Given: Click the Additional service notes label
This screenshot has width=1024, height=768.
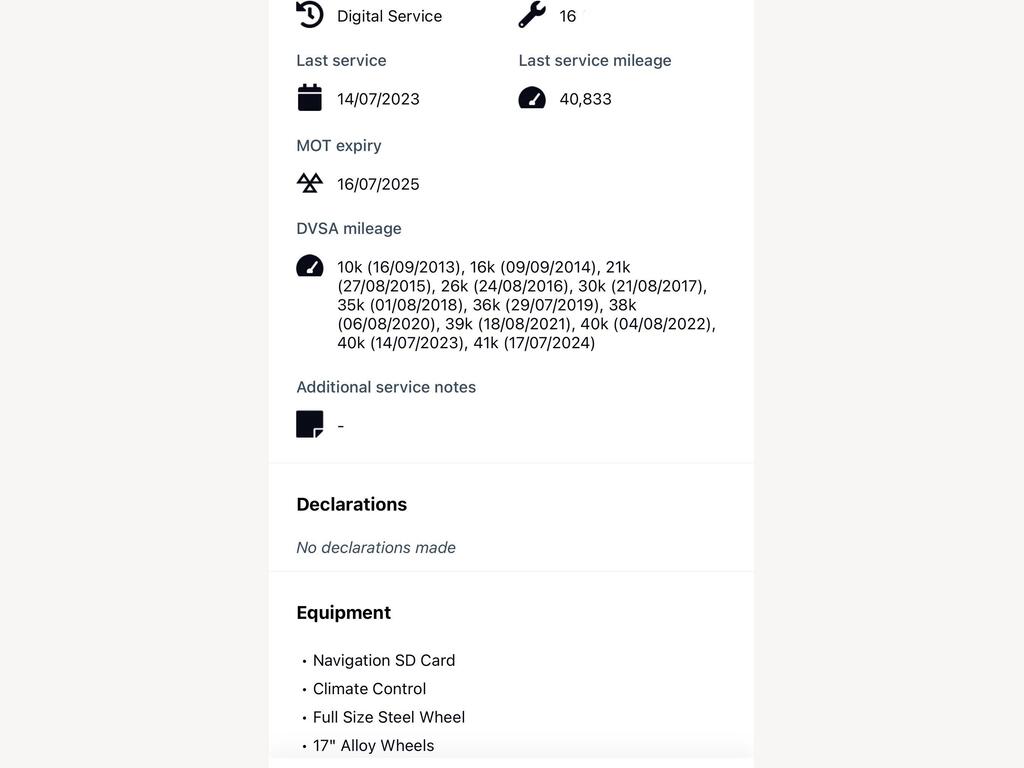Looking at the screenshot, I should [386, 387].
